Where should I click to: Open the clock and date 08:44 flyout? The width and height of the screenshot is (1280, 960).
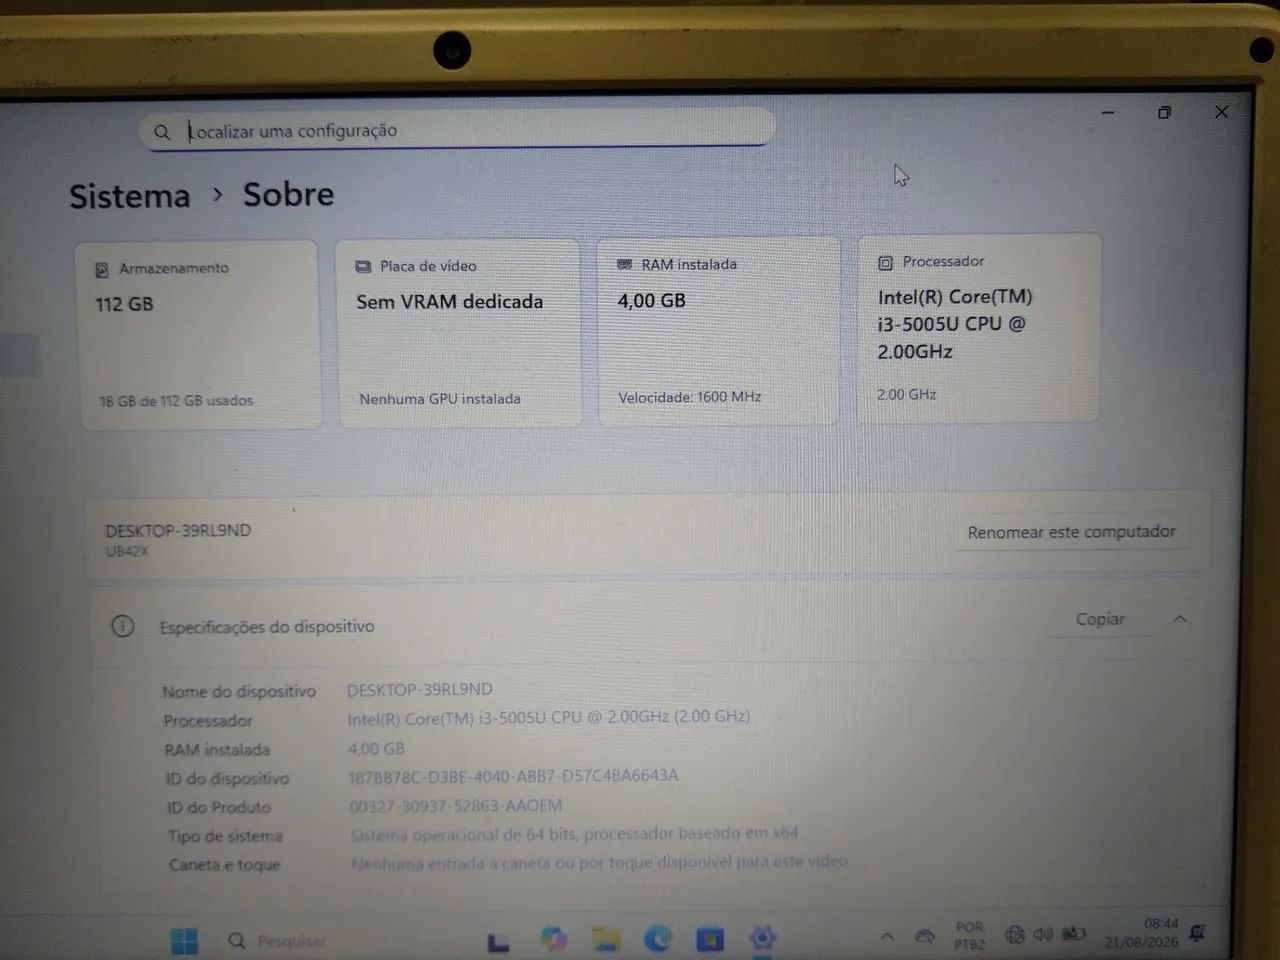pyautogui.click(x=1141, y=933)
